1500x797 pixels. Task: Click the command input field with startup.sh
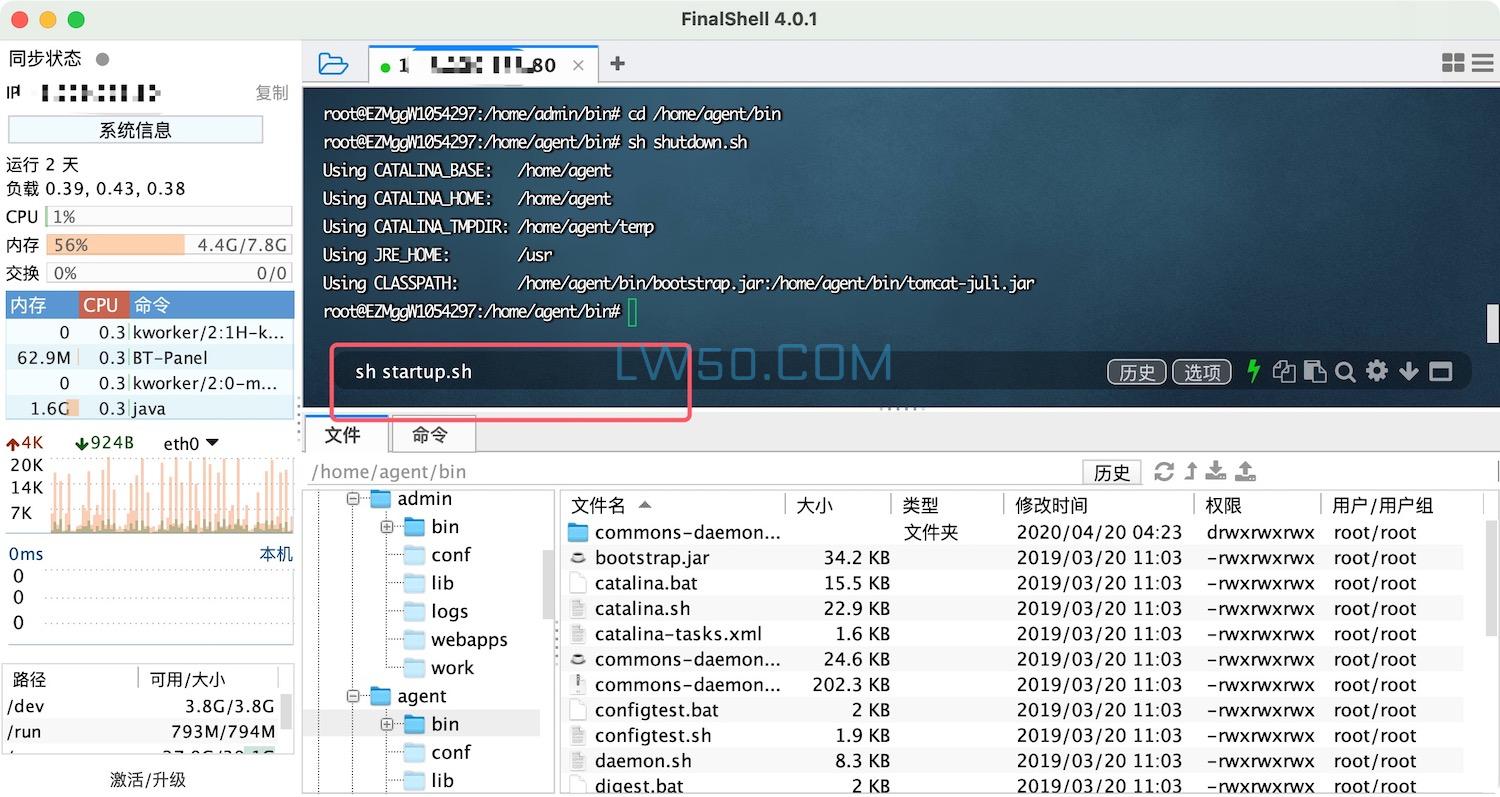(x=700, y=372)
